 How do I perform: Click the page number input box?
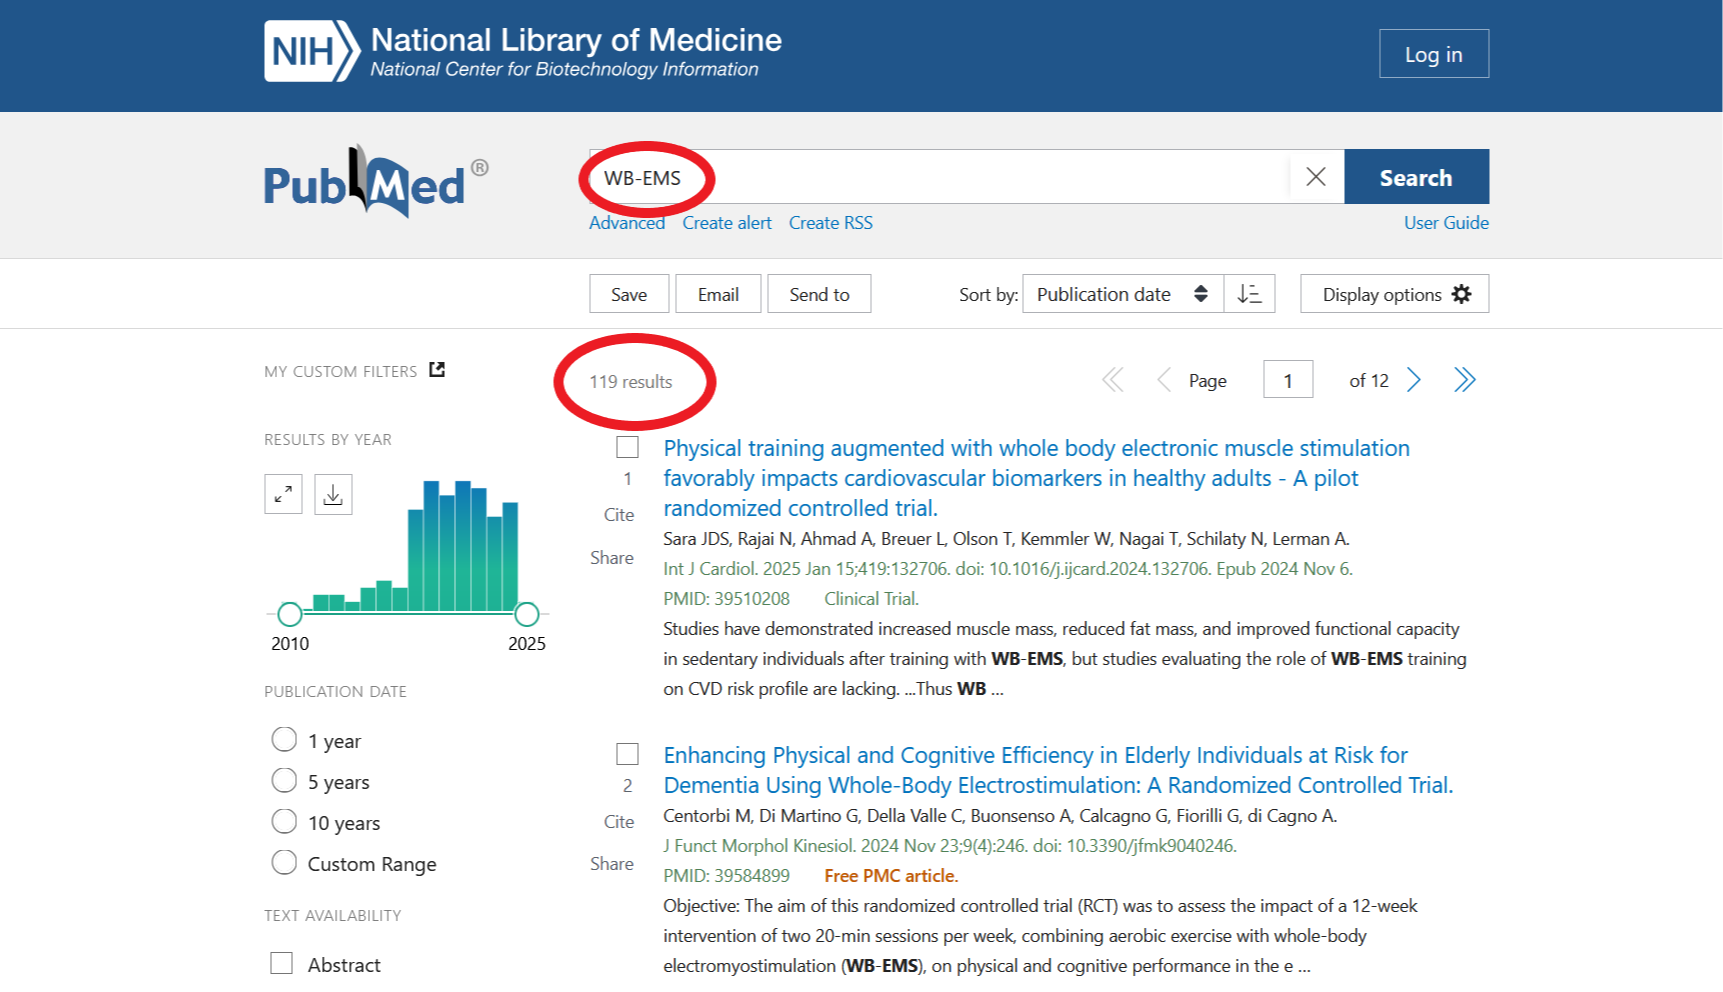(x=1288, y=380)
